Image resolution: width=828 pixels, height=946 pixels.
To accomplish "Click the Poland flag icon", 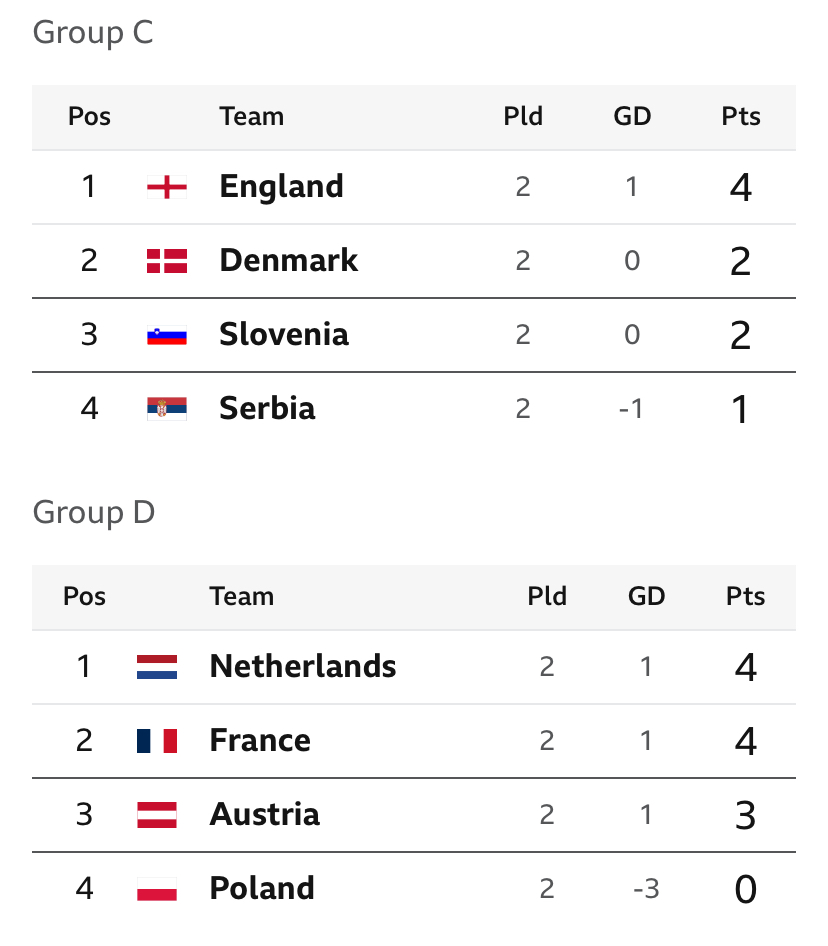I will coord(157,889).
